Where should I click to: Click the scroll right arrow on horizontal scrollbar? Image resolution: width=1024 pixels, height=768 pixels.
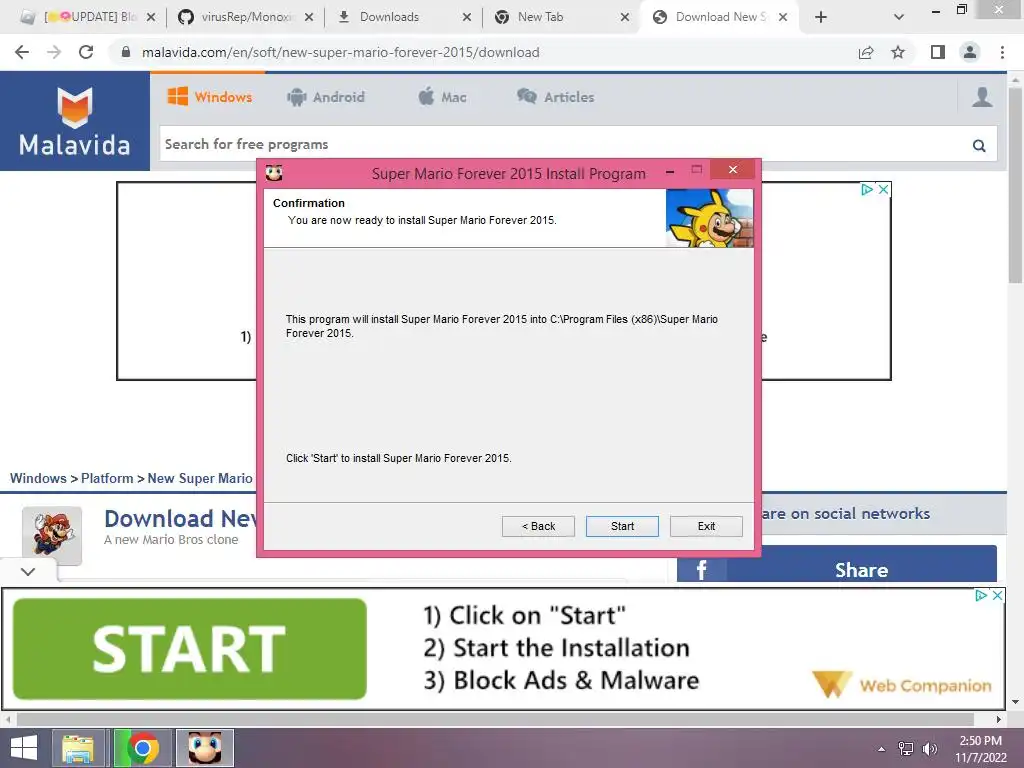pos(999,719)
